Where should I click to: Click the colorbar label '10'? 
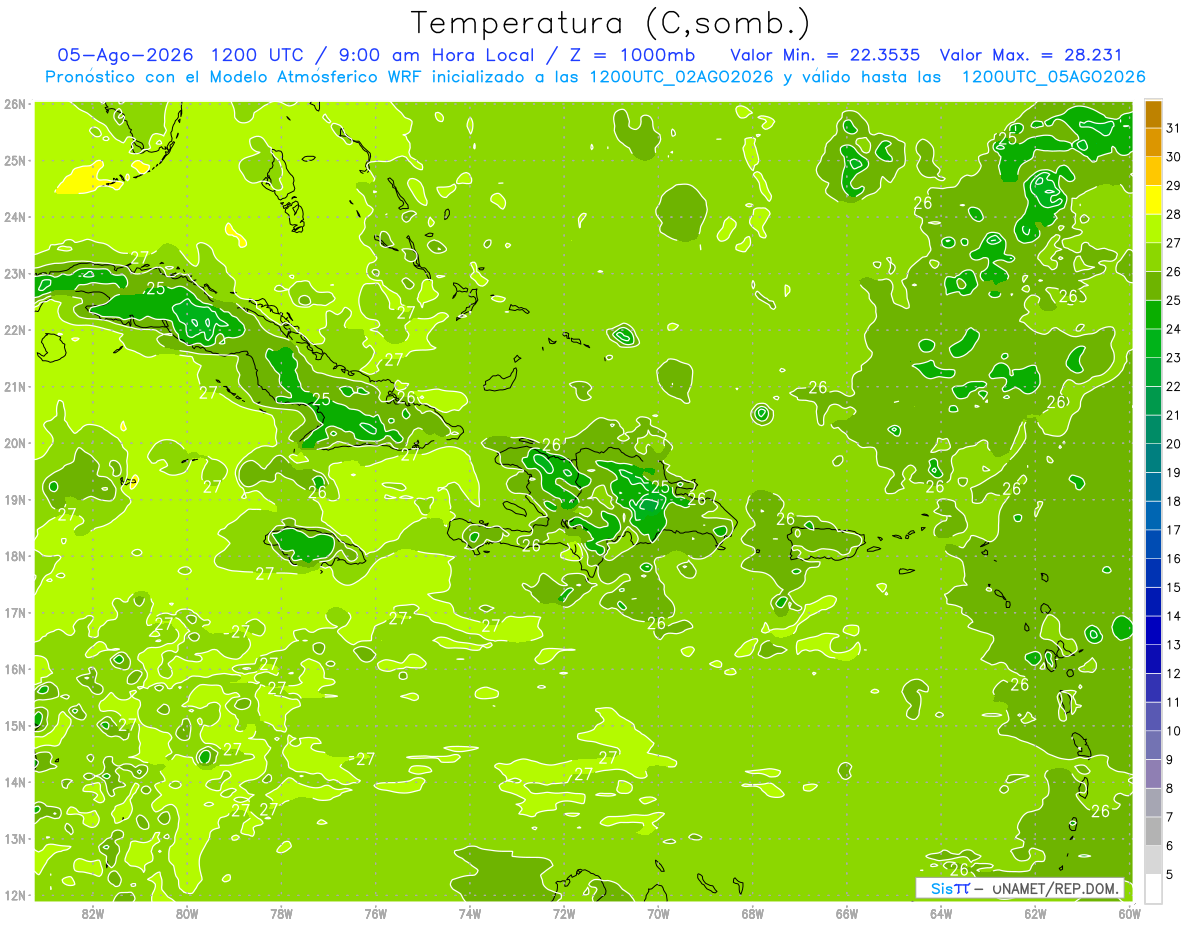tap(1174, 731)
